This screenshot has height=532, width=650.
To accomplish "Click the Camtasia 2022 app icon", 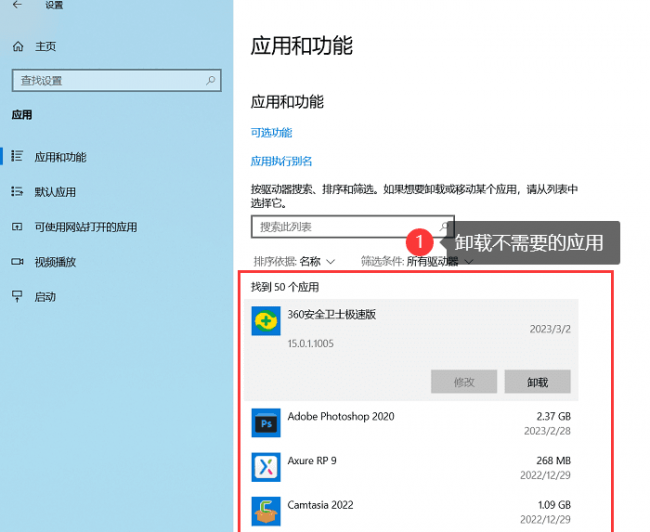I will pyautogui.click(x=266, y=511).
